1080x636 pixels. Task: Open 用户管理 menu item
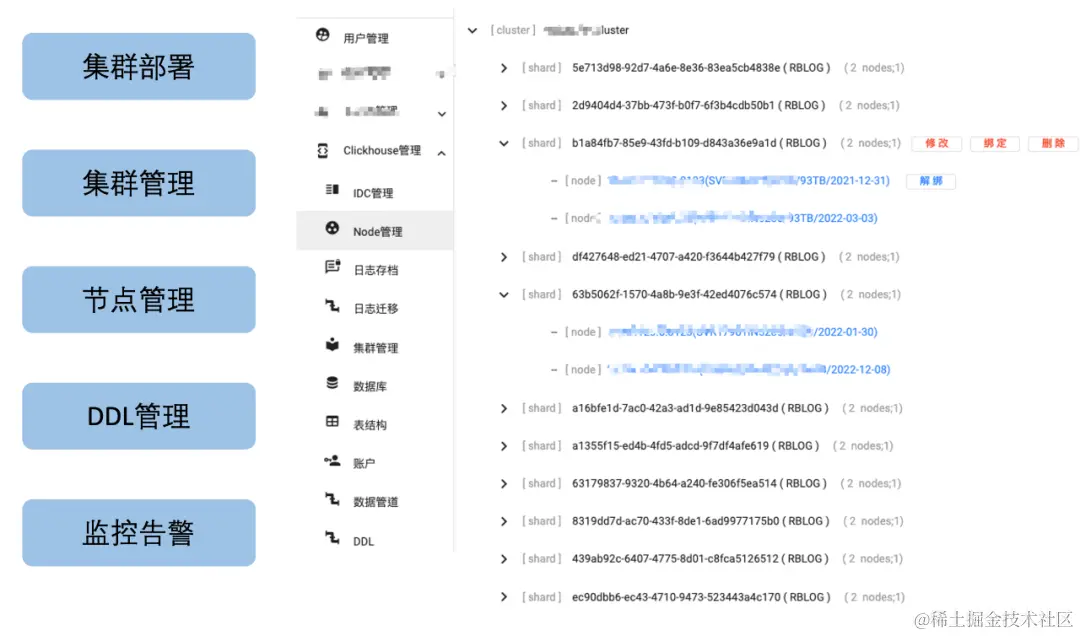(366, 39)
